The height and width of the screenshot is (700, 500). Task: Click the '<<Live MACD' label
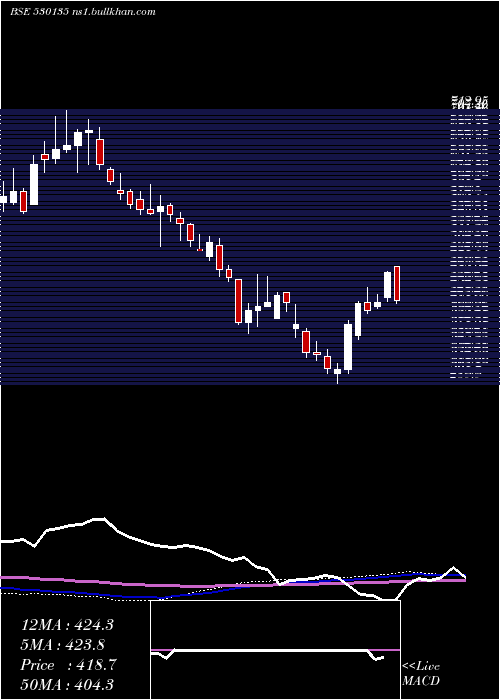[421, 674]
